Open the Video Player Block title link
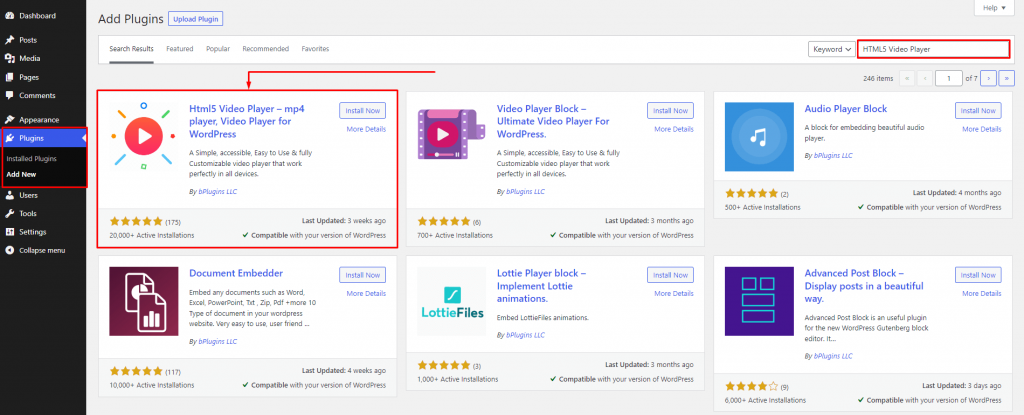The image size is (1024, 415). pyautogui.click(x=552, y=122)
